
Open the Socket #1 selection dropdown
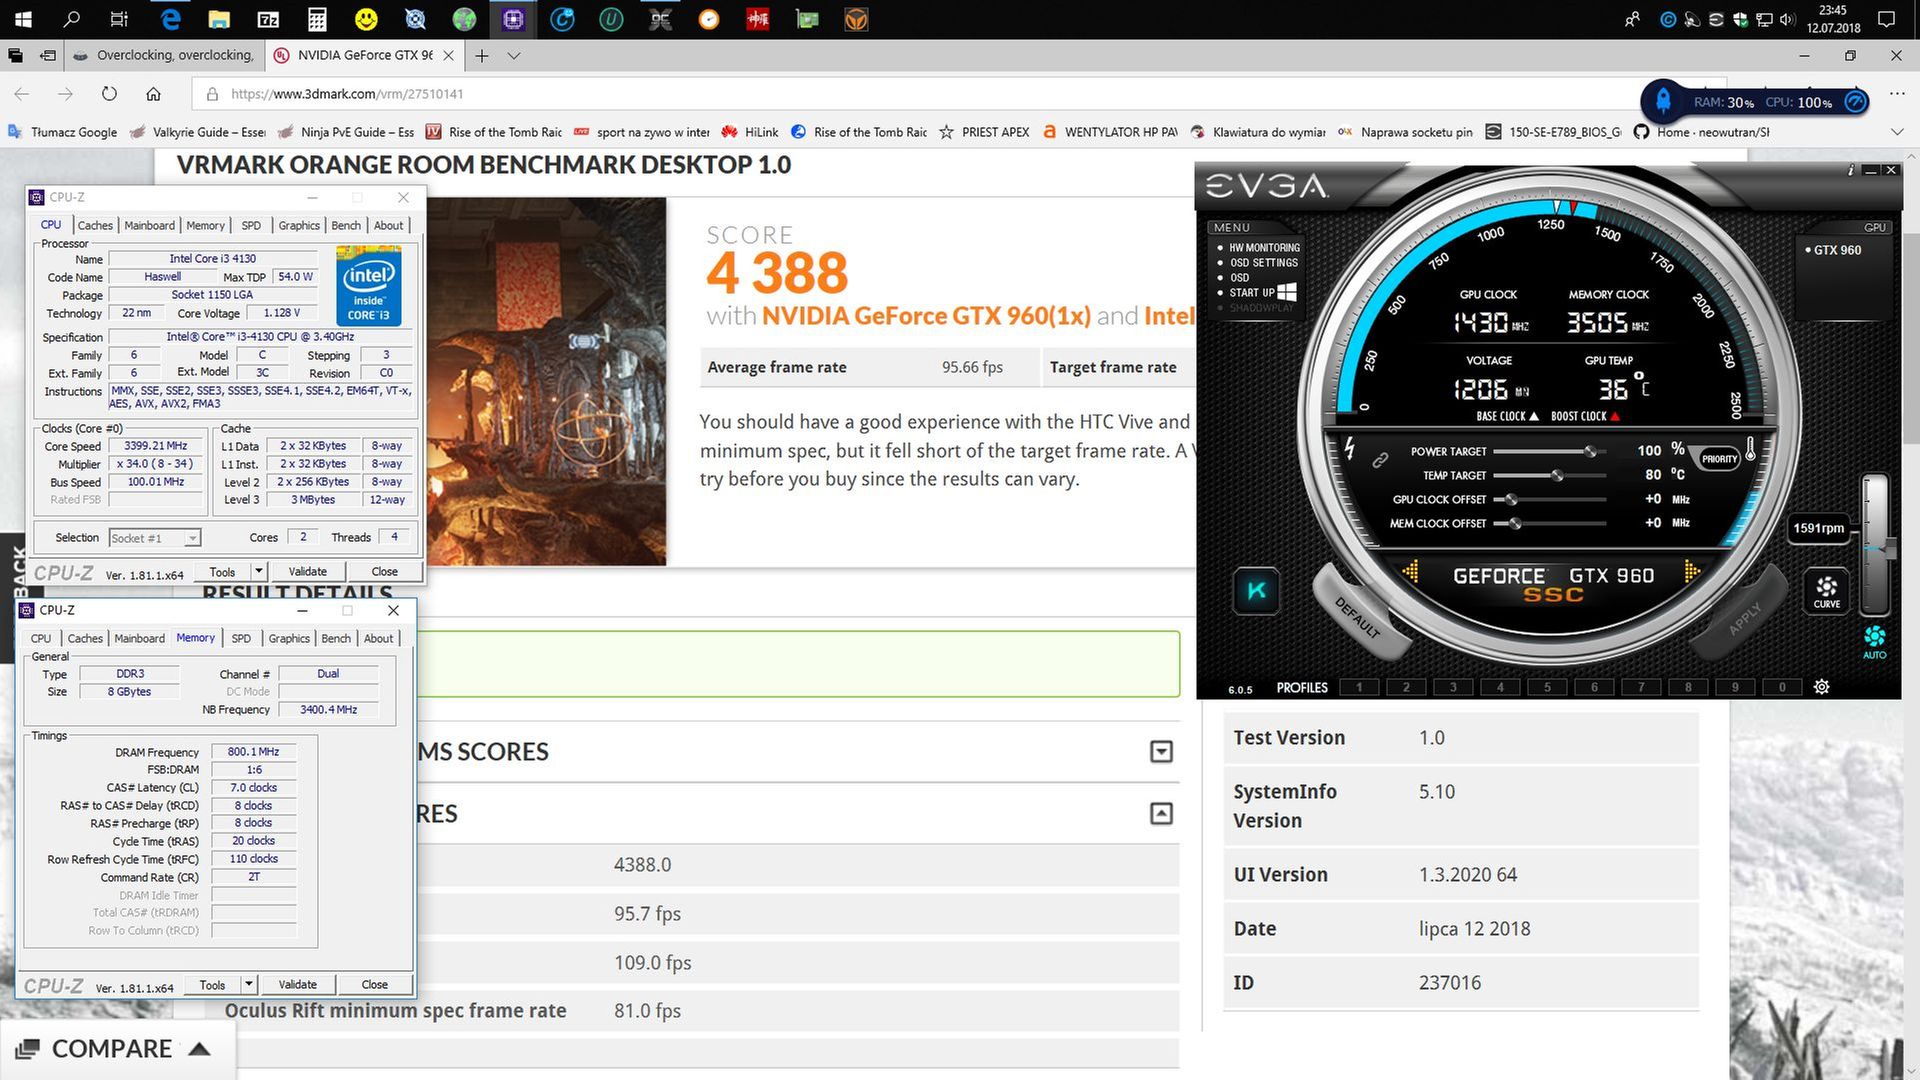(x=155, y=538)
